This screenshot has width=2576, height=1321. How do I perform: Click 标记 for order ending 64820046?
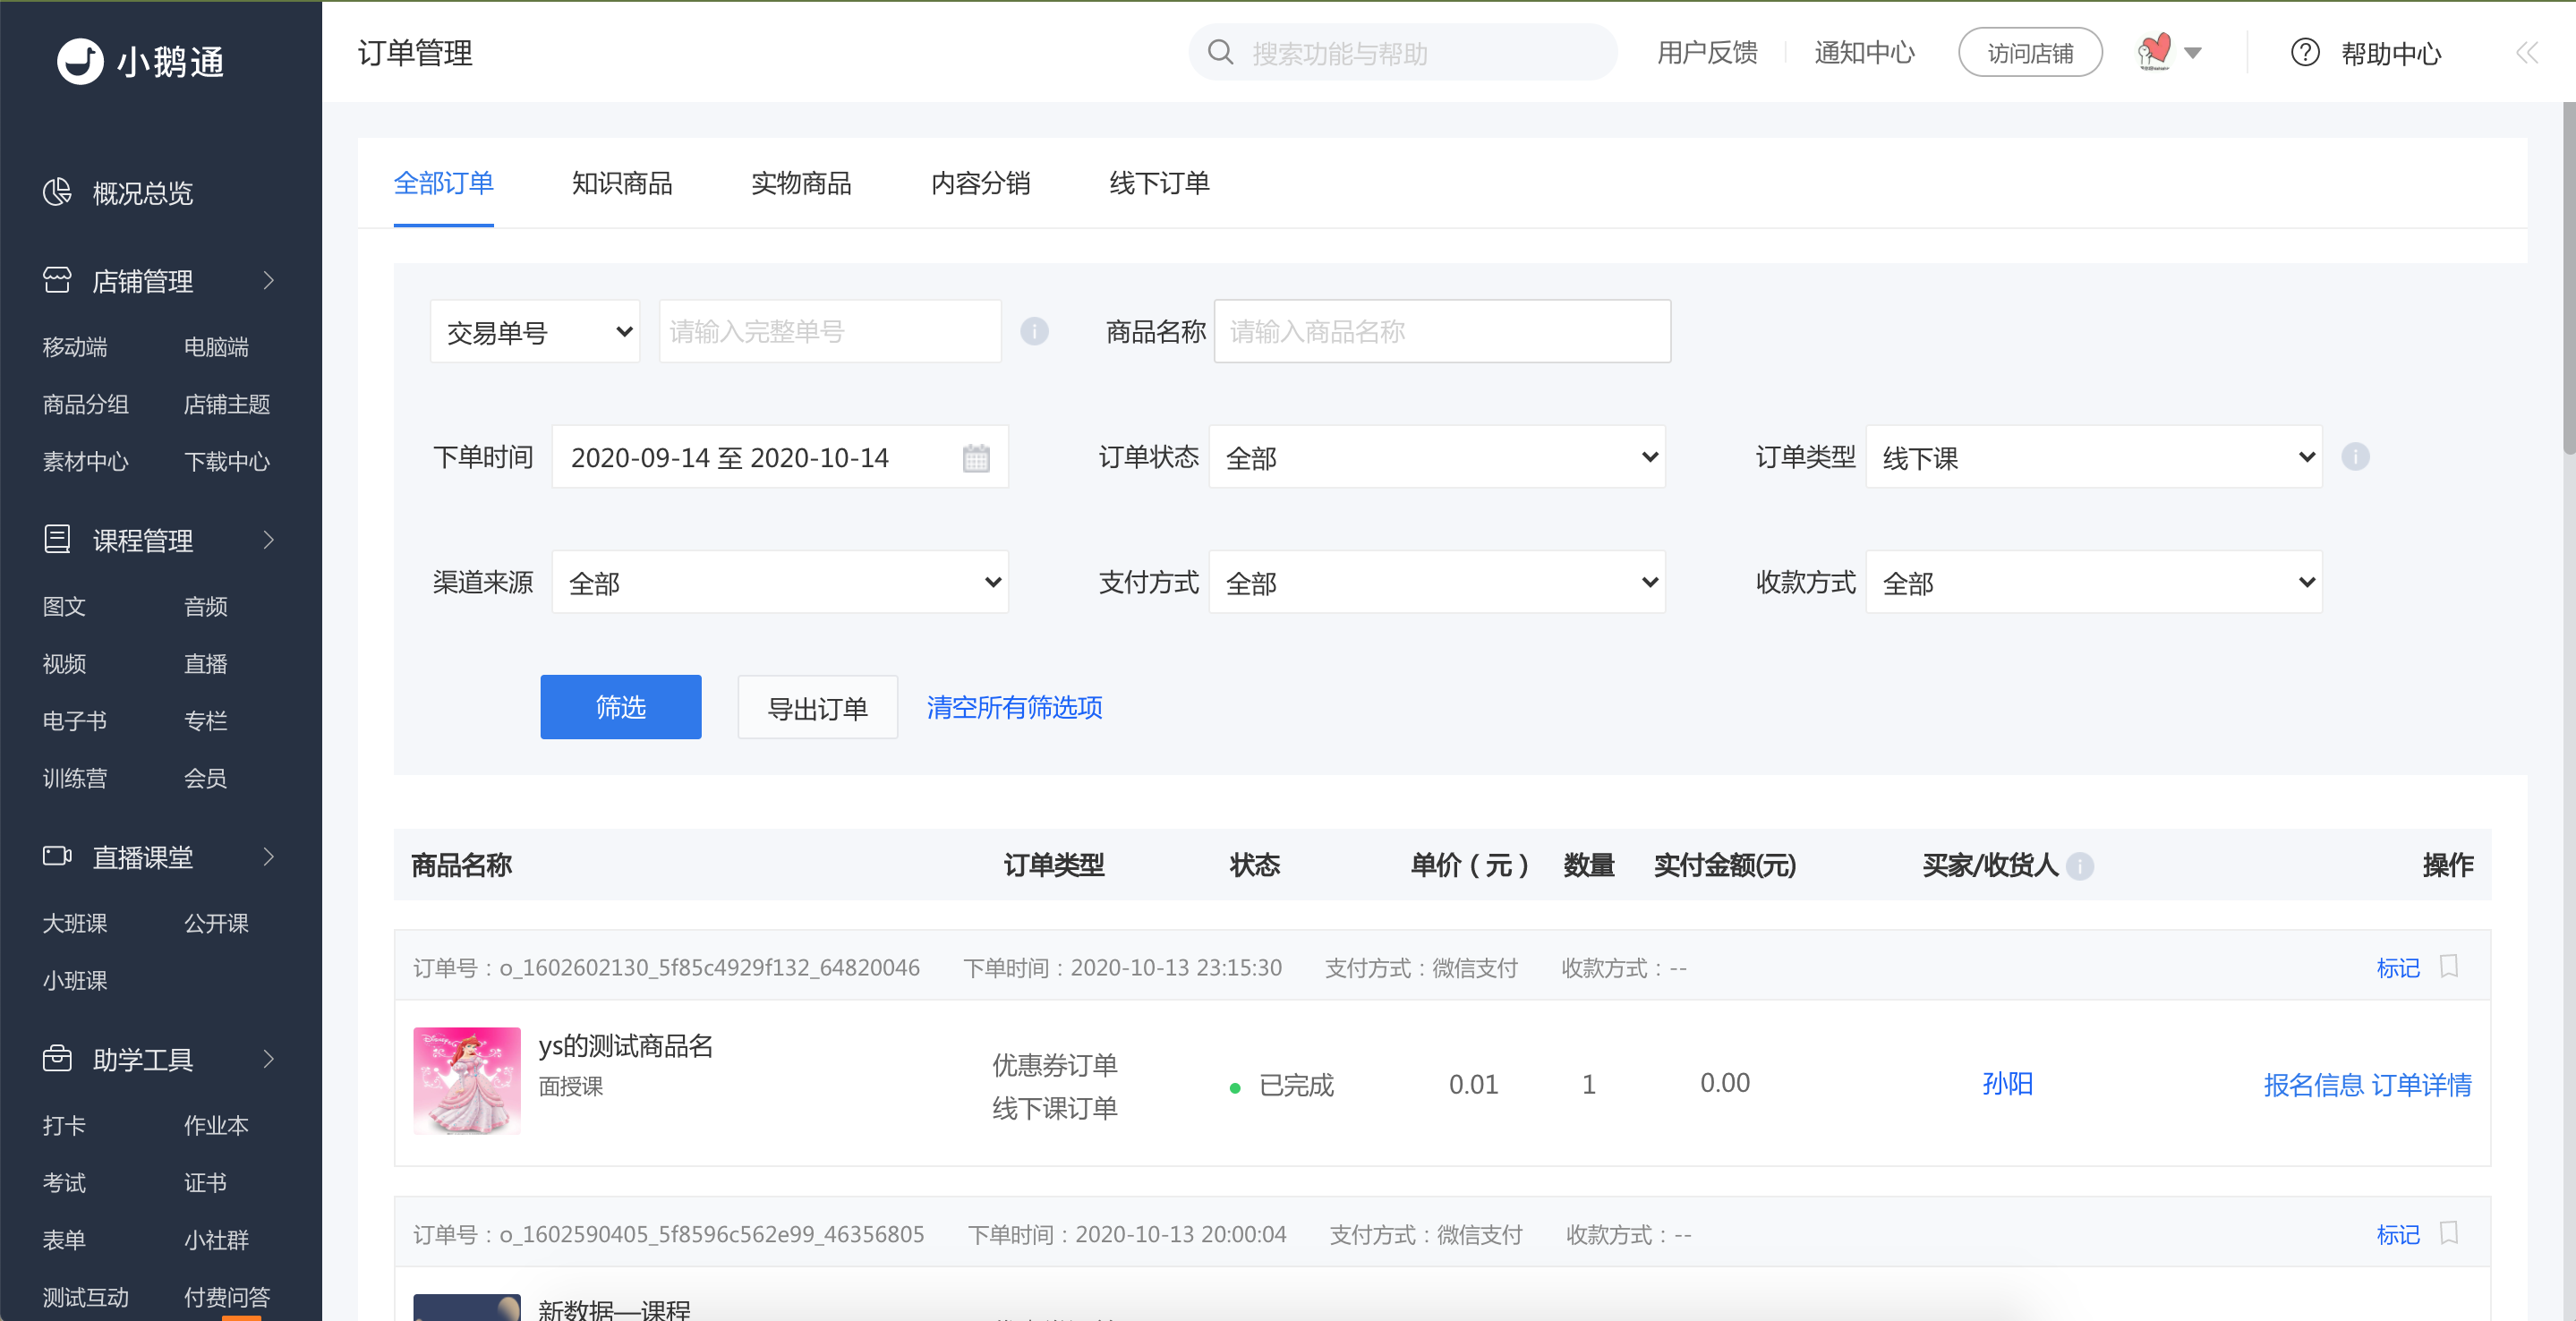(2398, 967)
